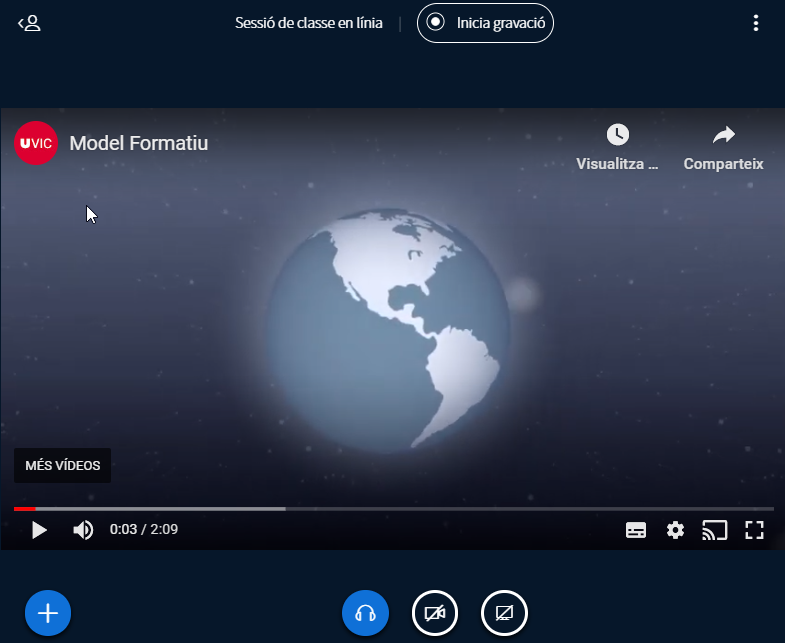This screenshot has height=643, width=785.
Task: Mute the video volume speaker
Action: (83, 530)
